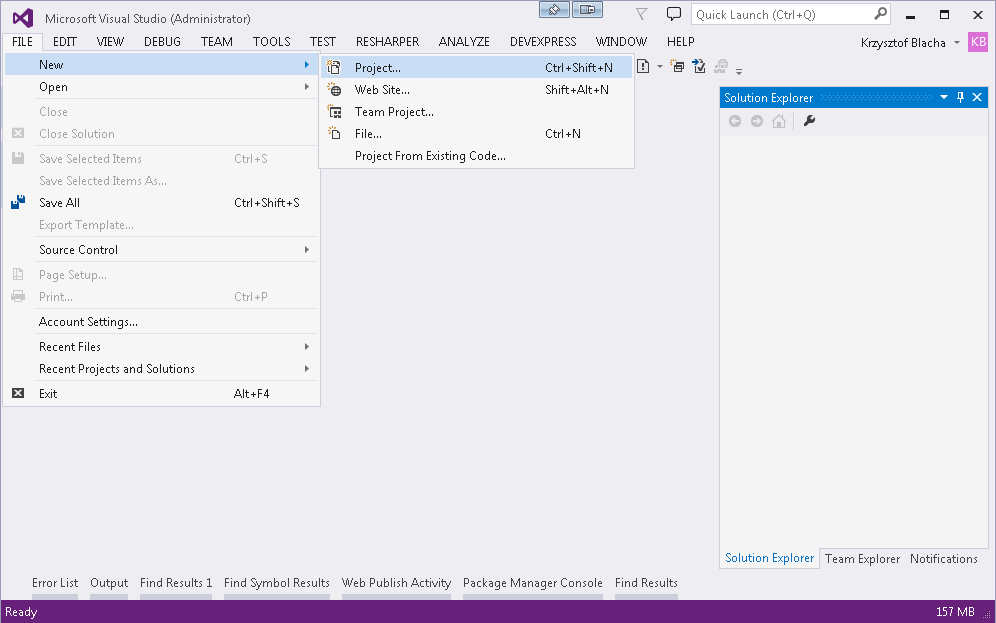Click the Visual Studio logo icon
The image size is (996, 623).
23,18
